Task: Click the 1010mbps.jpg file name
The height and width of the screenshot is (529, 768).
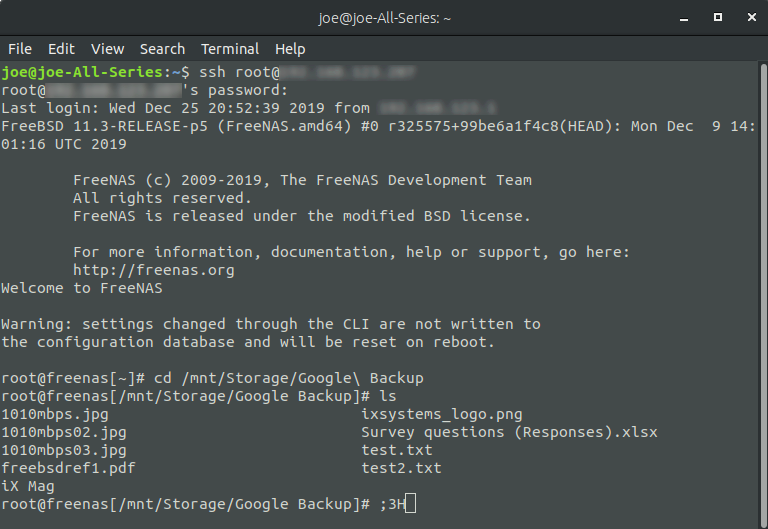Action: pyautogui.click(x=55, y=414)
